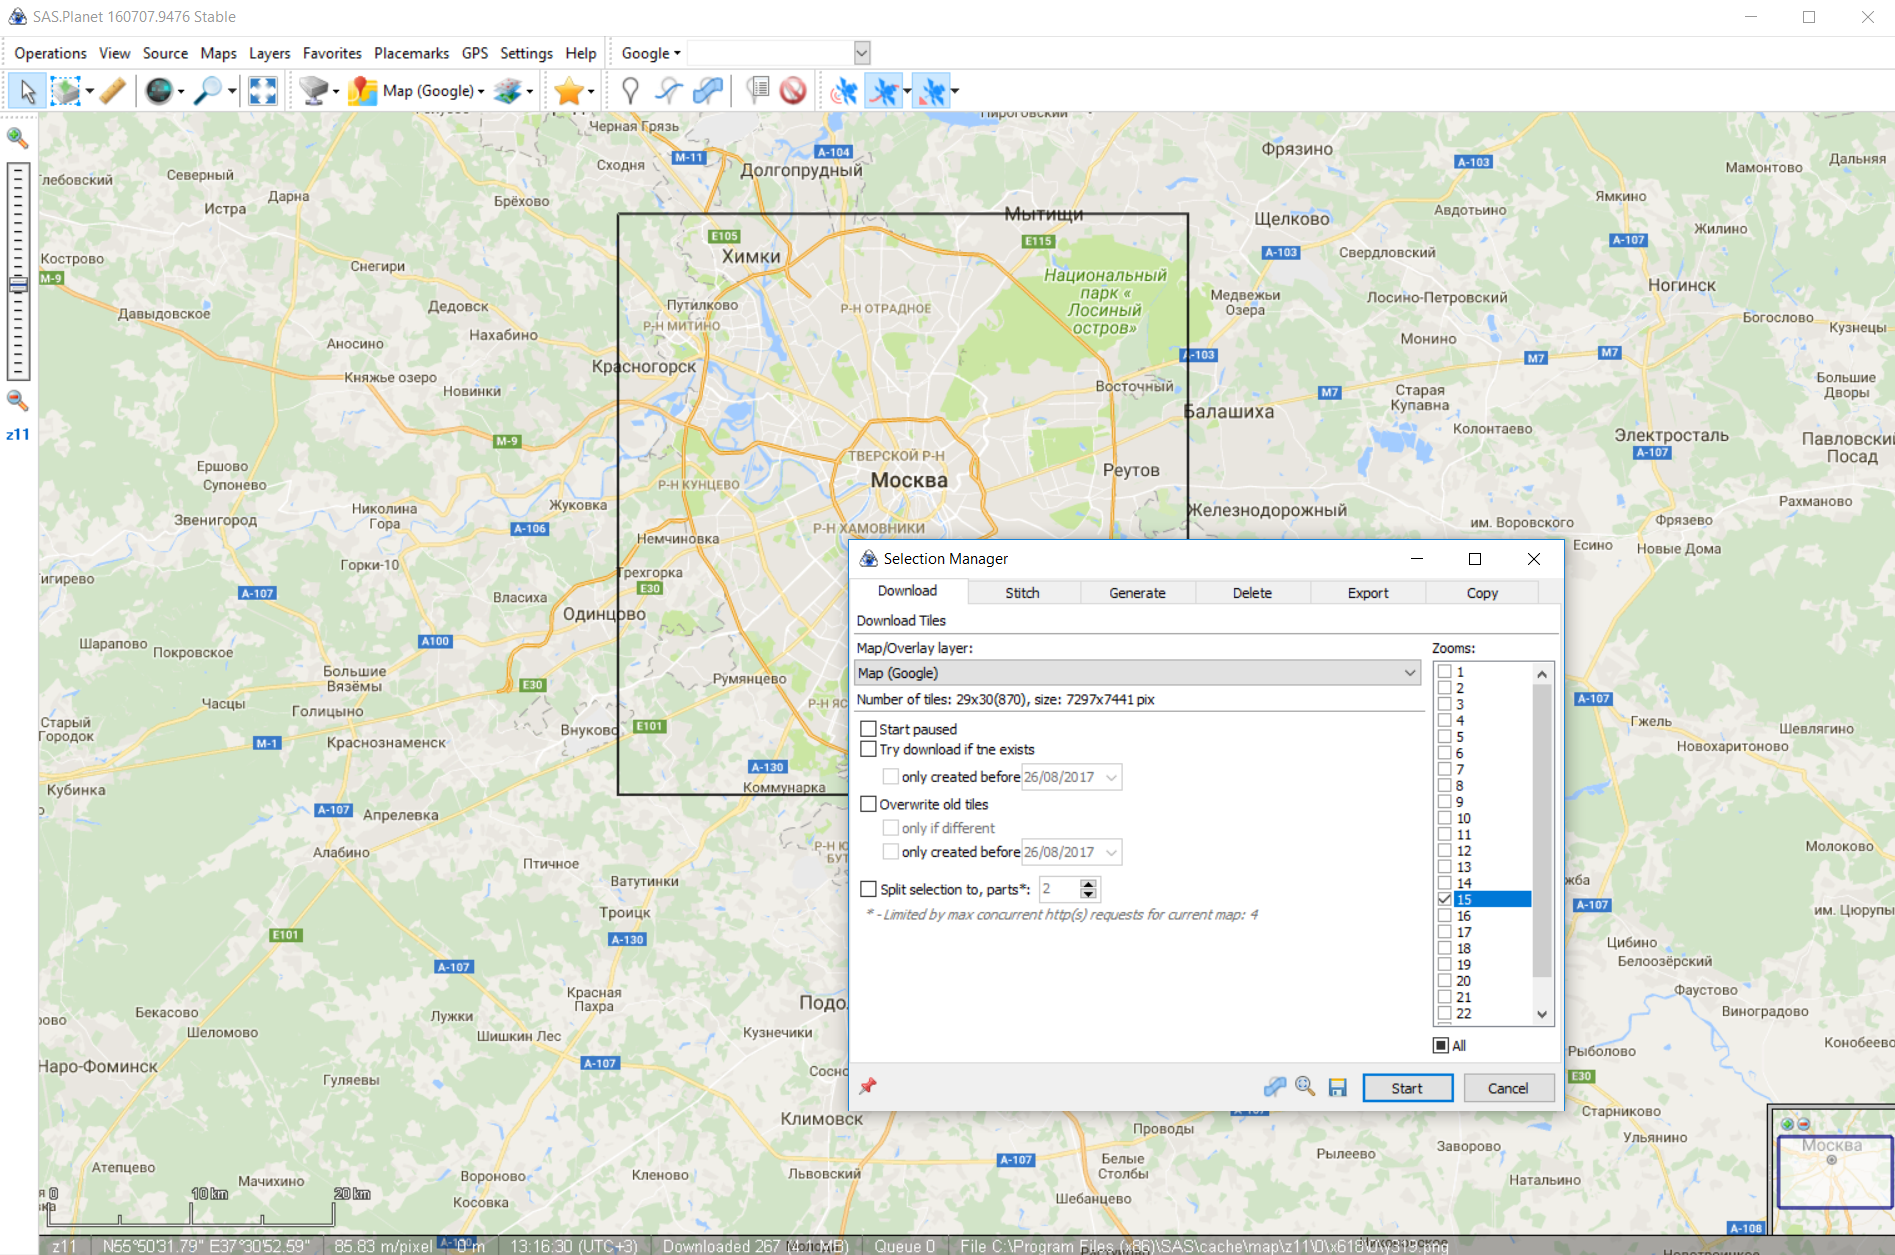This screenshot has height=1255, width=1895.
Task: Click the zoom-to-selection magnifier icon in dialog
Action: (1305, 1087)
